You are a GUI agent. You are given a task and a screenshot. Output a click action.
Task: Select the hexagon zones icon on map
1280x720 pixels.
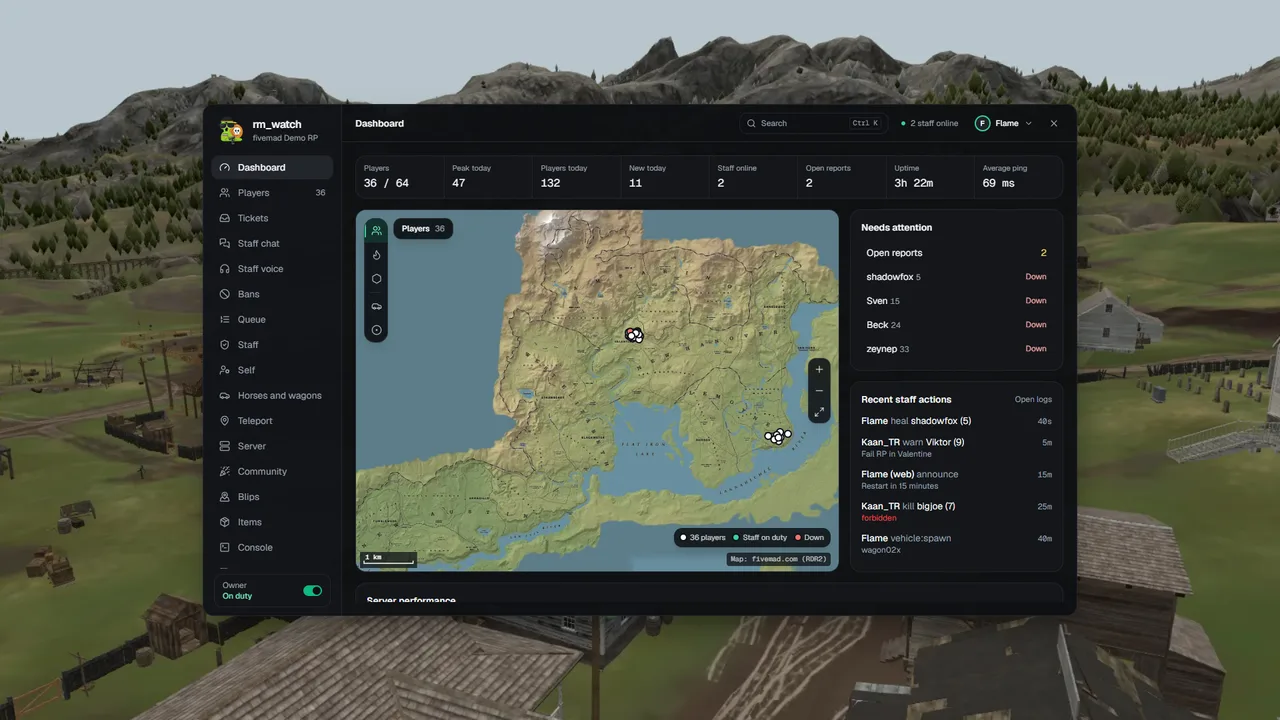[376, 280]
